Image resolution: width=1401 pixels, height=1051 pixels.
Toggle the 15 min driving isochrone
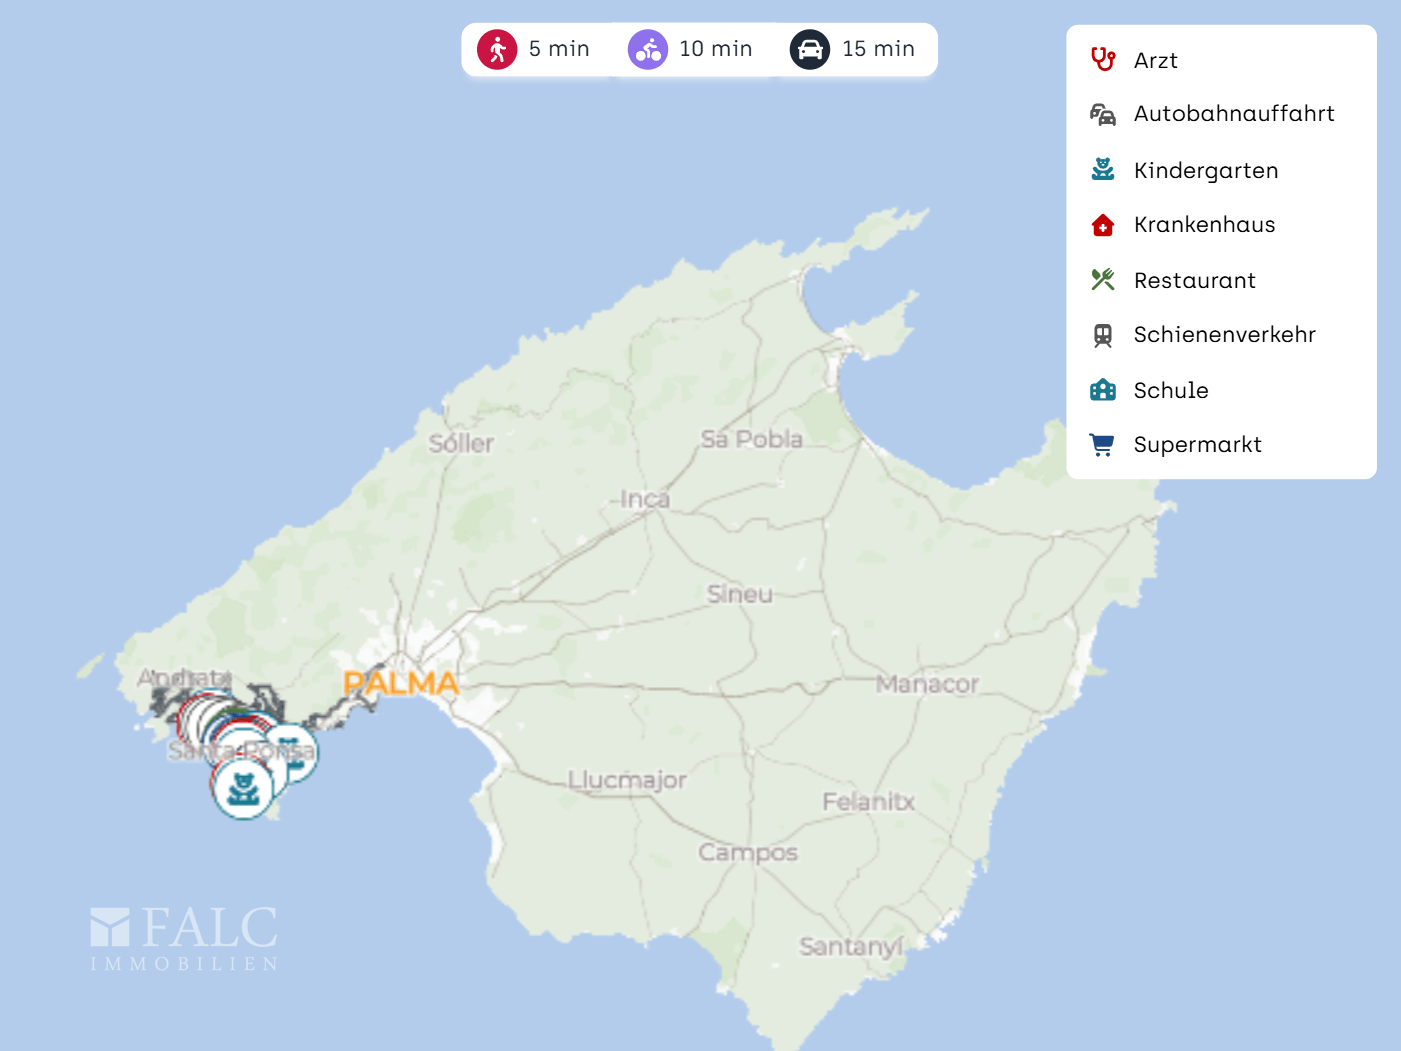[853, 49]
